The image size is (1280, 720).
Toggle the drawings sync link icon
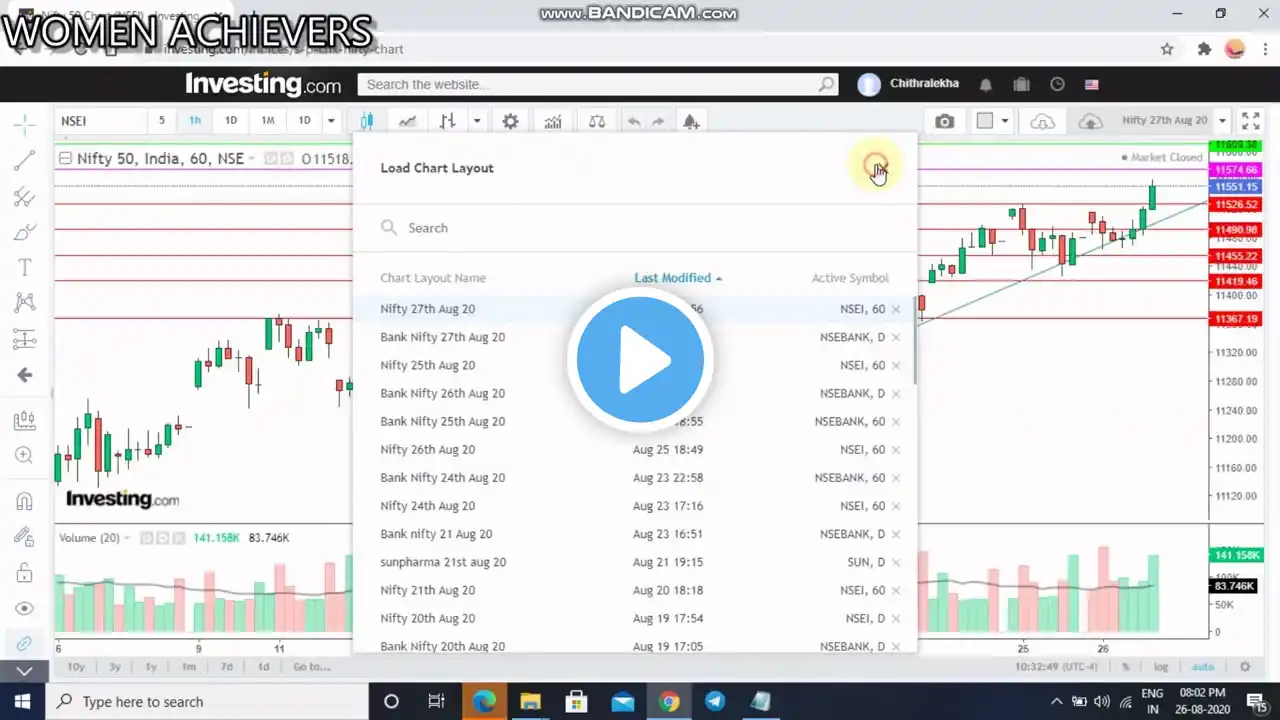(25, 643)
